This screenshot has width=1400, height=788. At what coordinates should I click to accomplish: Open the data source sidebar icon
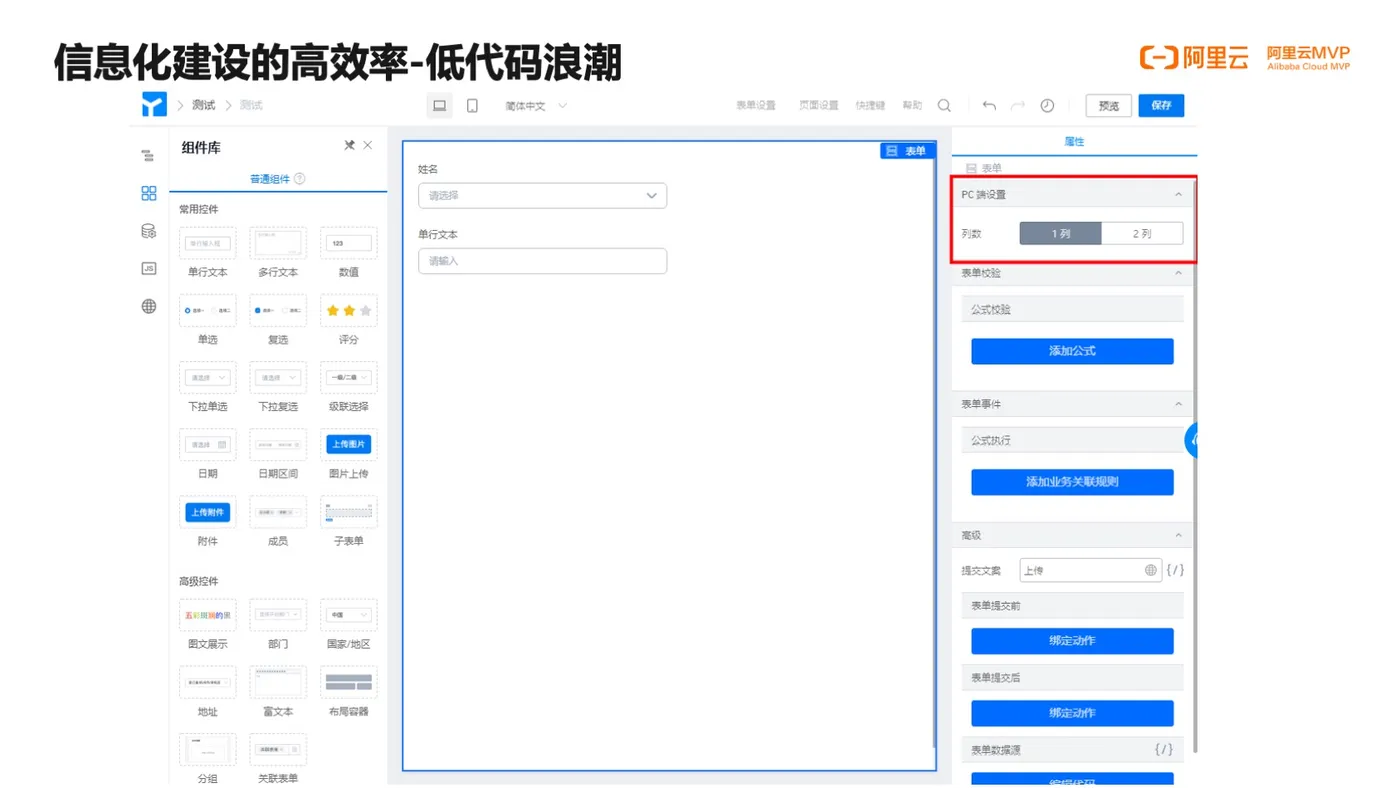click(148, 231)
